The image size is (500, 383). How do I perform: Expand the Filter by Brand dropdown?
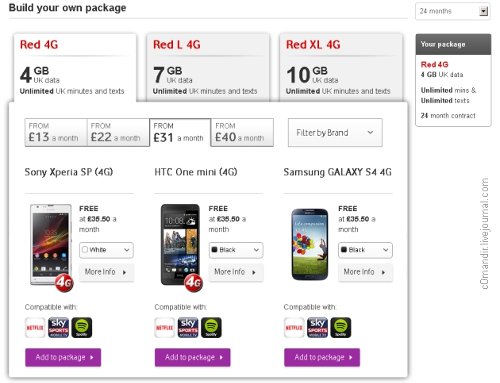click(335, 133)
